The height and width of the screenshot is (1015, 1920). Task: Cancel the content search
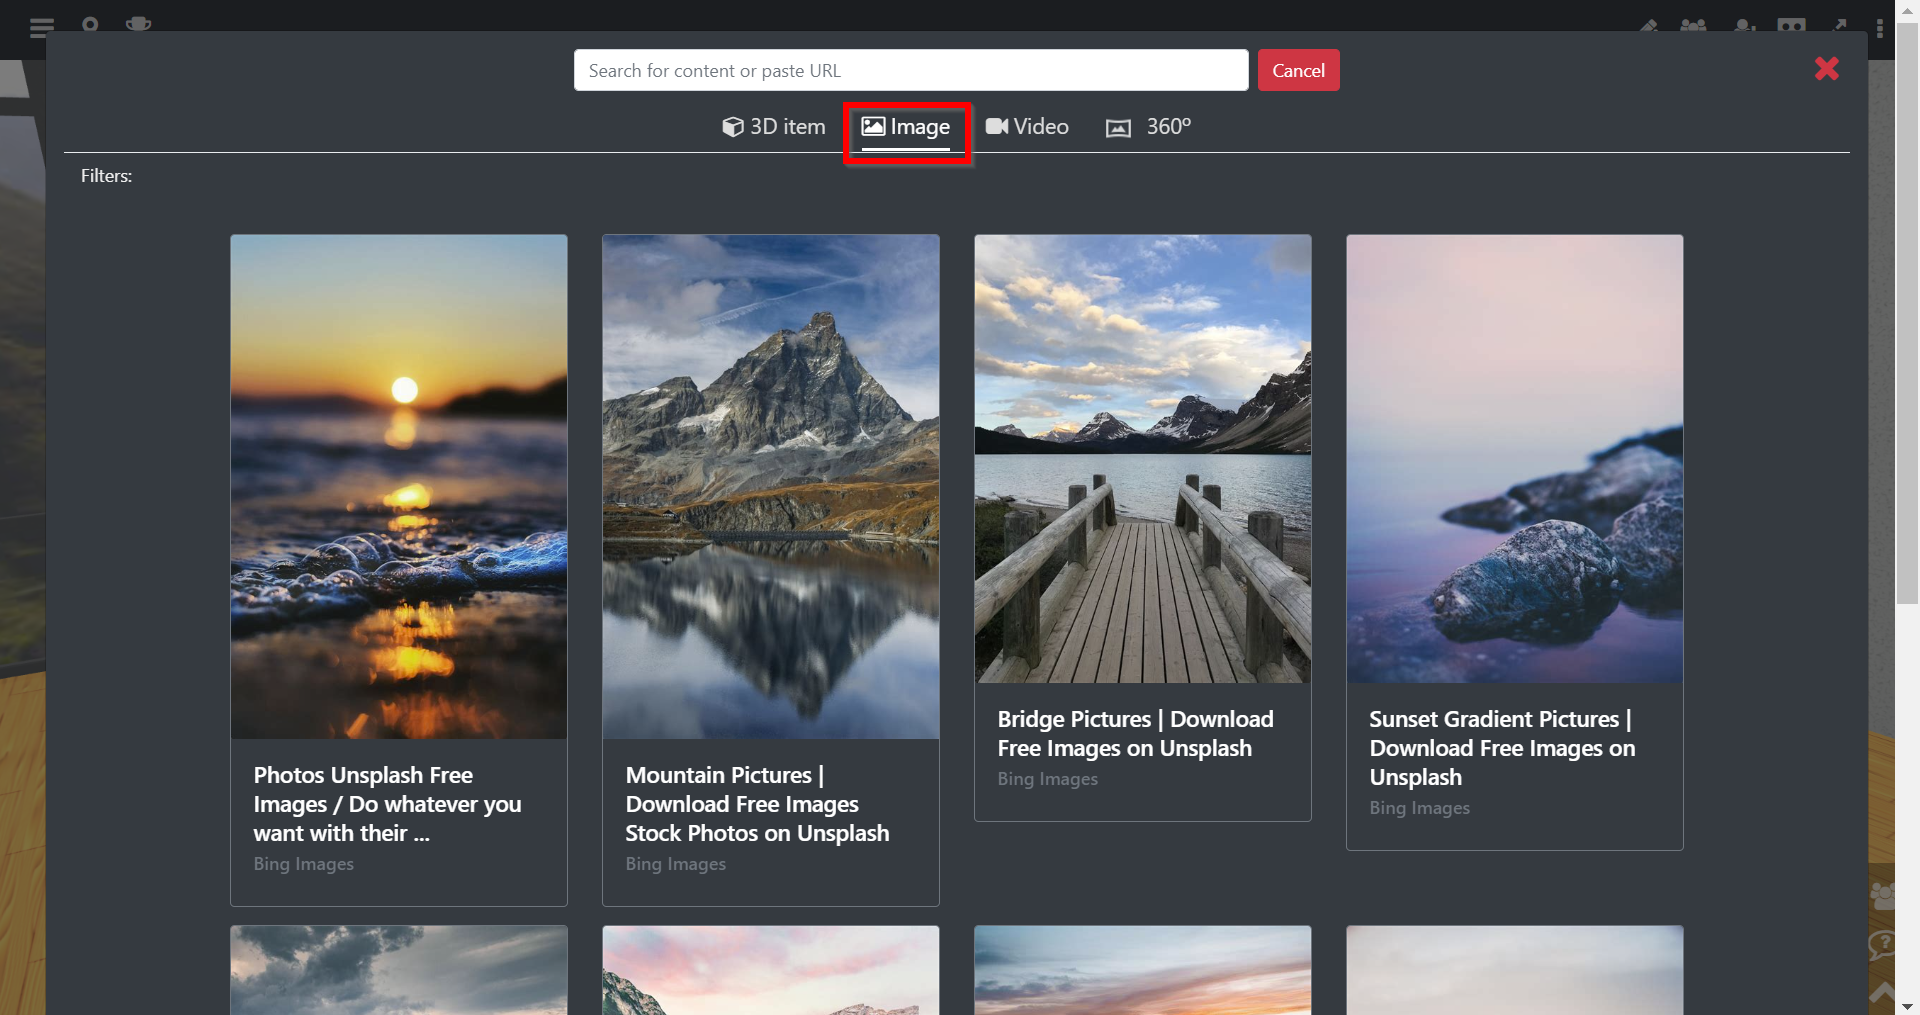tap(1298, 70)
